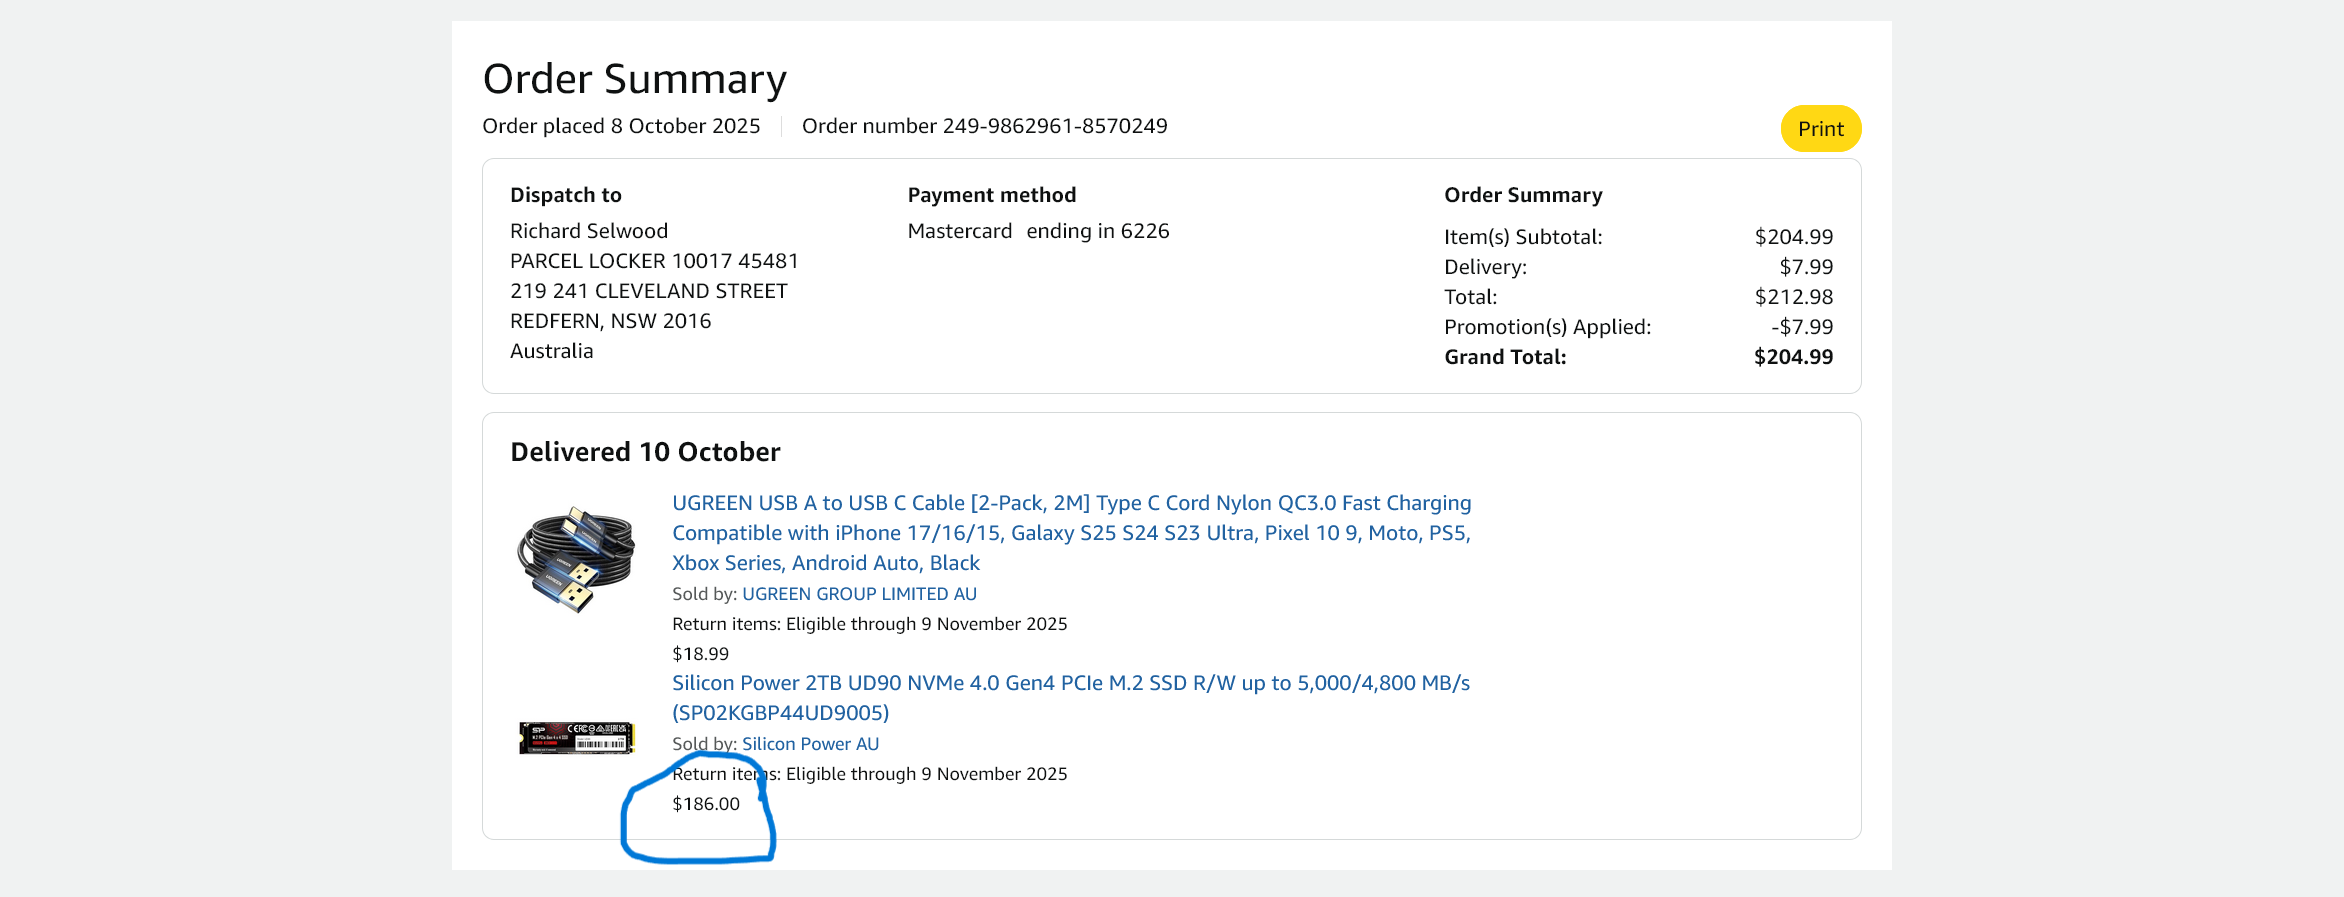Click the Delivered 10 October heading
Image resolution: width=2344 pixels, height=897 pixels.
pyautogui.click(x=645, y=452)
